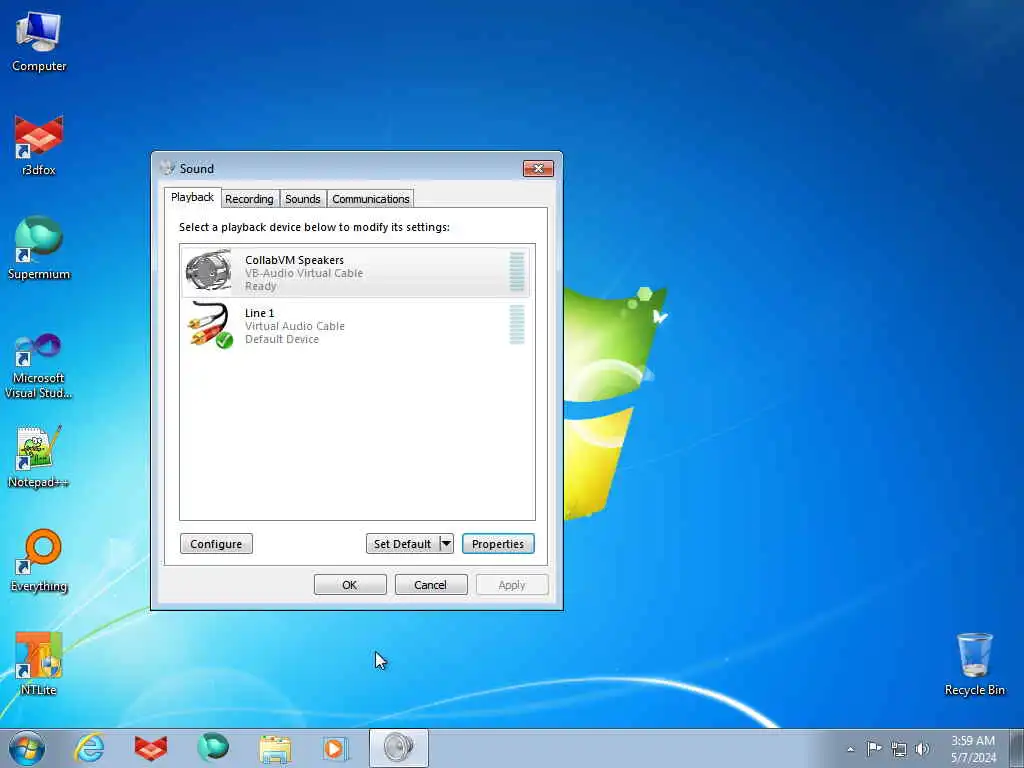The width and height of the screenshot is (1024, 768).
Task: Launch Supermium from the taskbar
Action: coord(213,748)
